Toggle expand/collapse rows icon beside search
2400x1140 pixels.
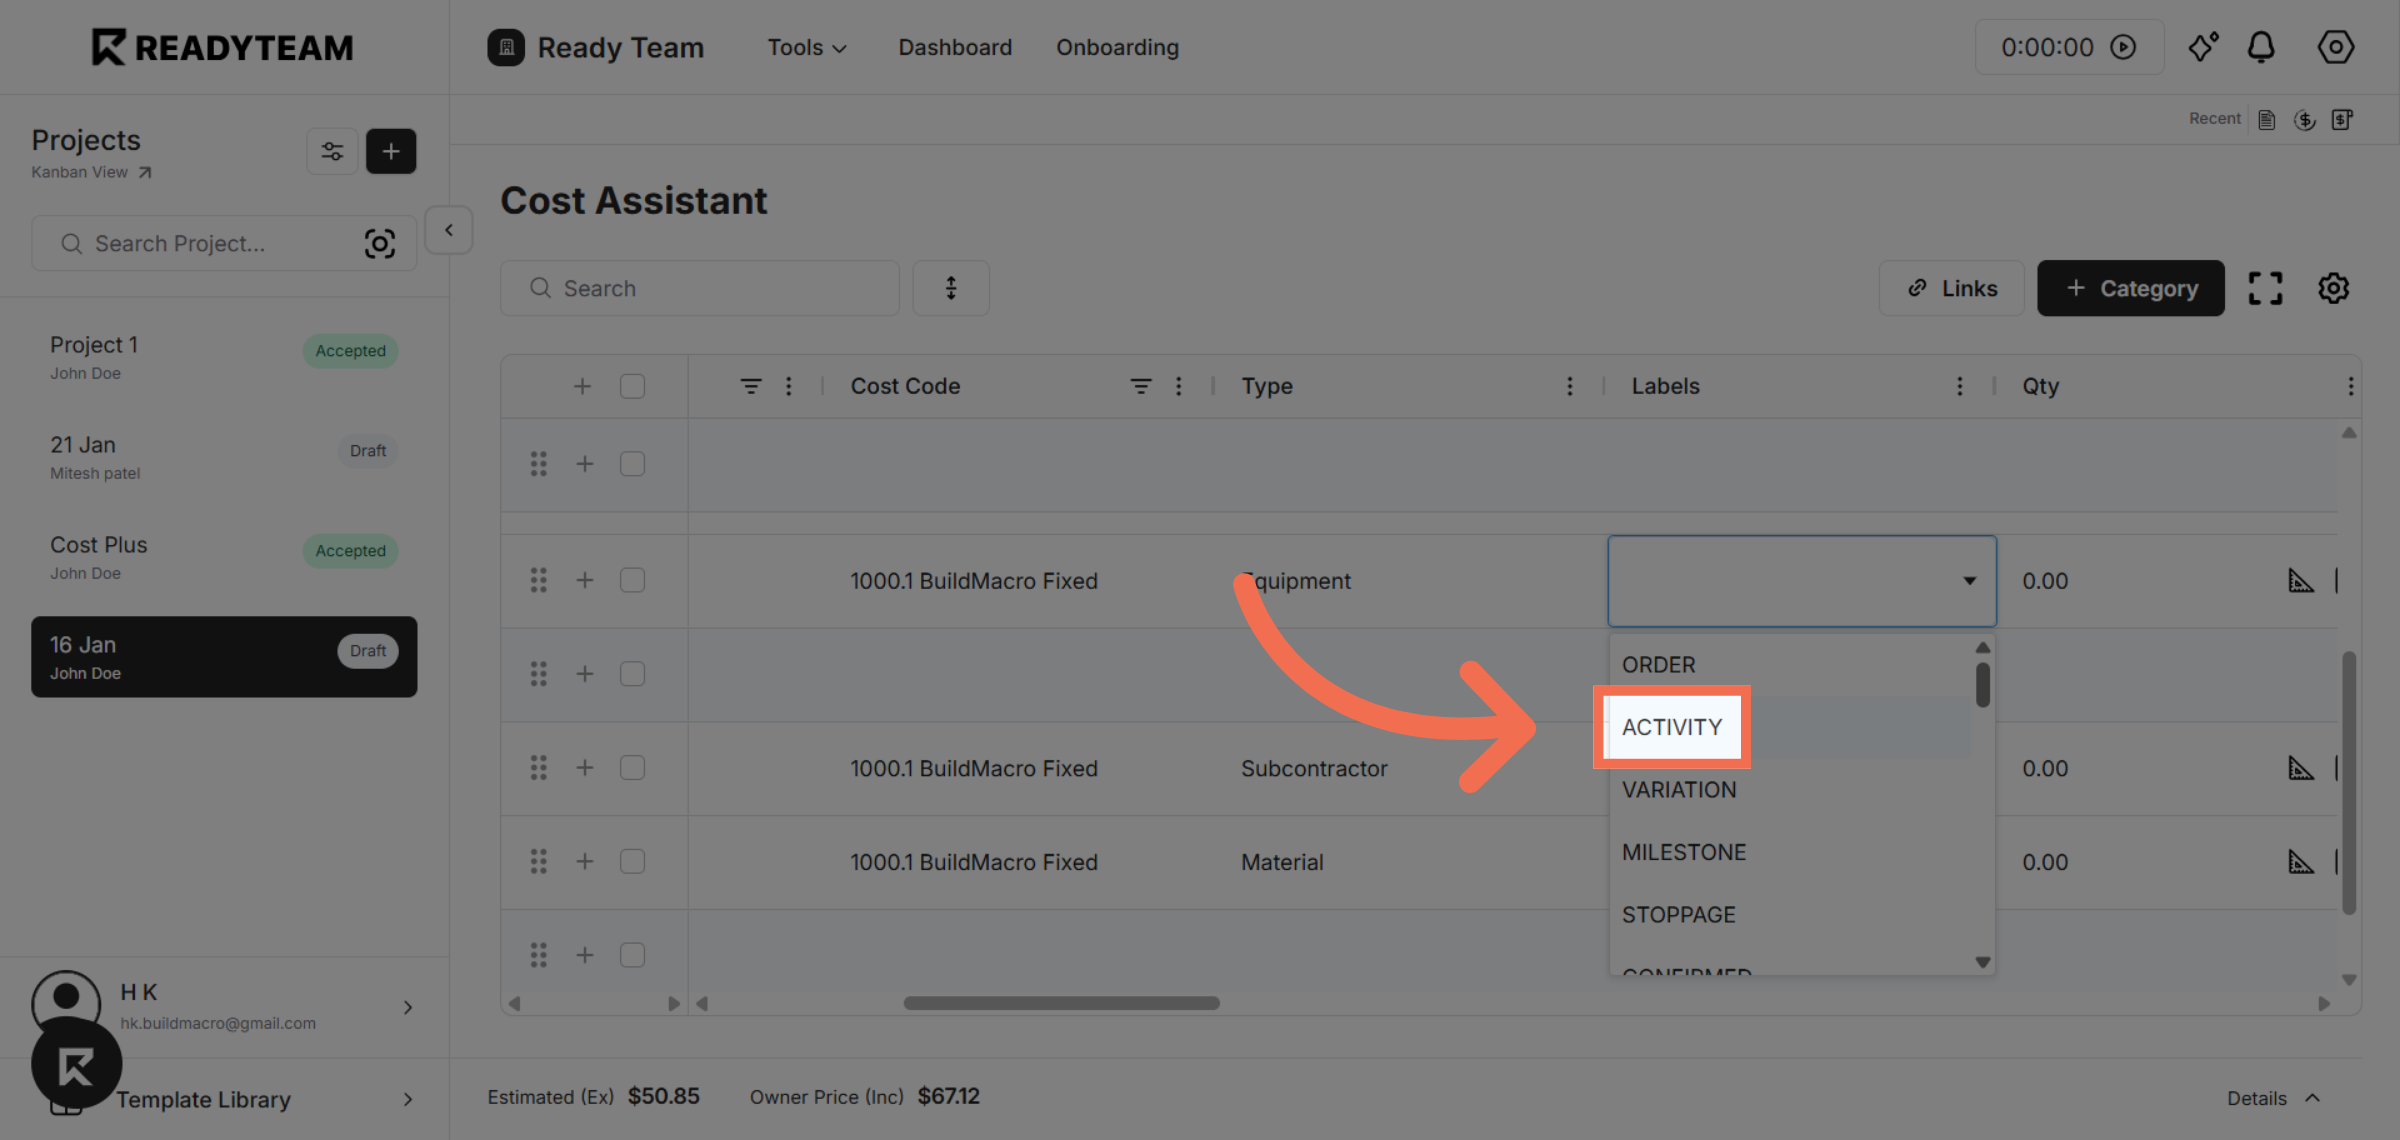[x=951, y=288]
